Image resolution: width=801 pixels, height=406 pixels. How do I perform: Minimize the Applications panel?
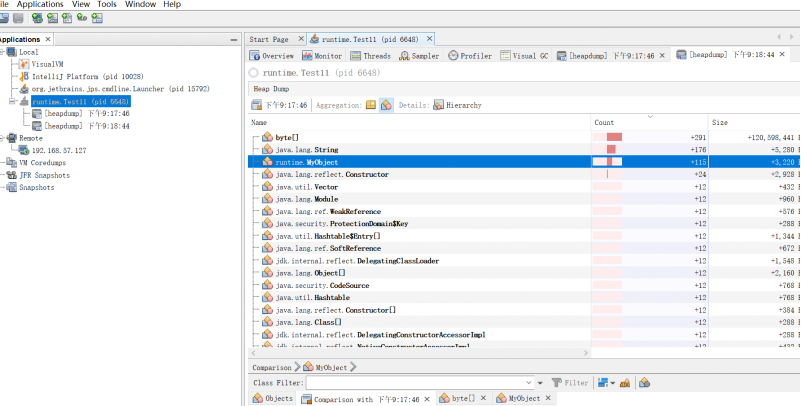(234, 39)
